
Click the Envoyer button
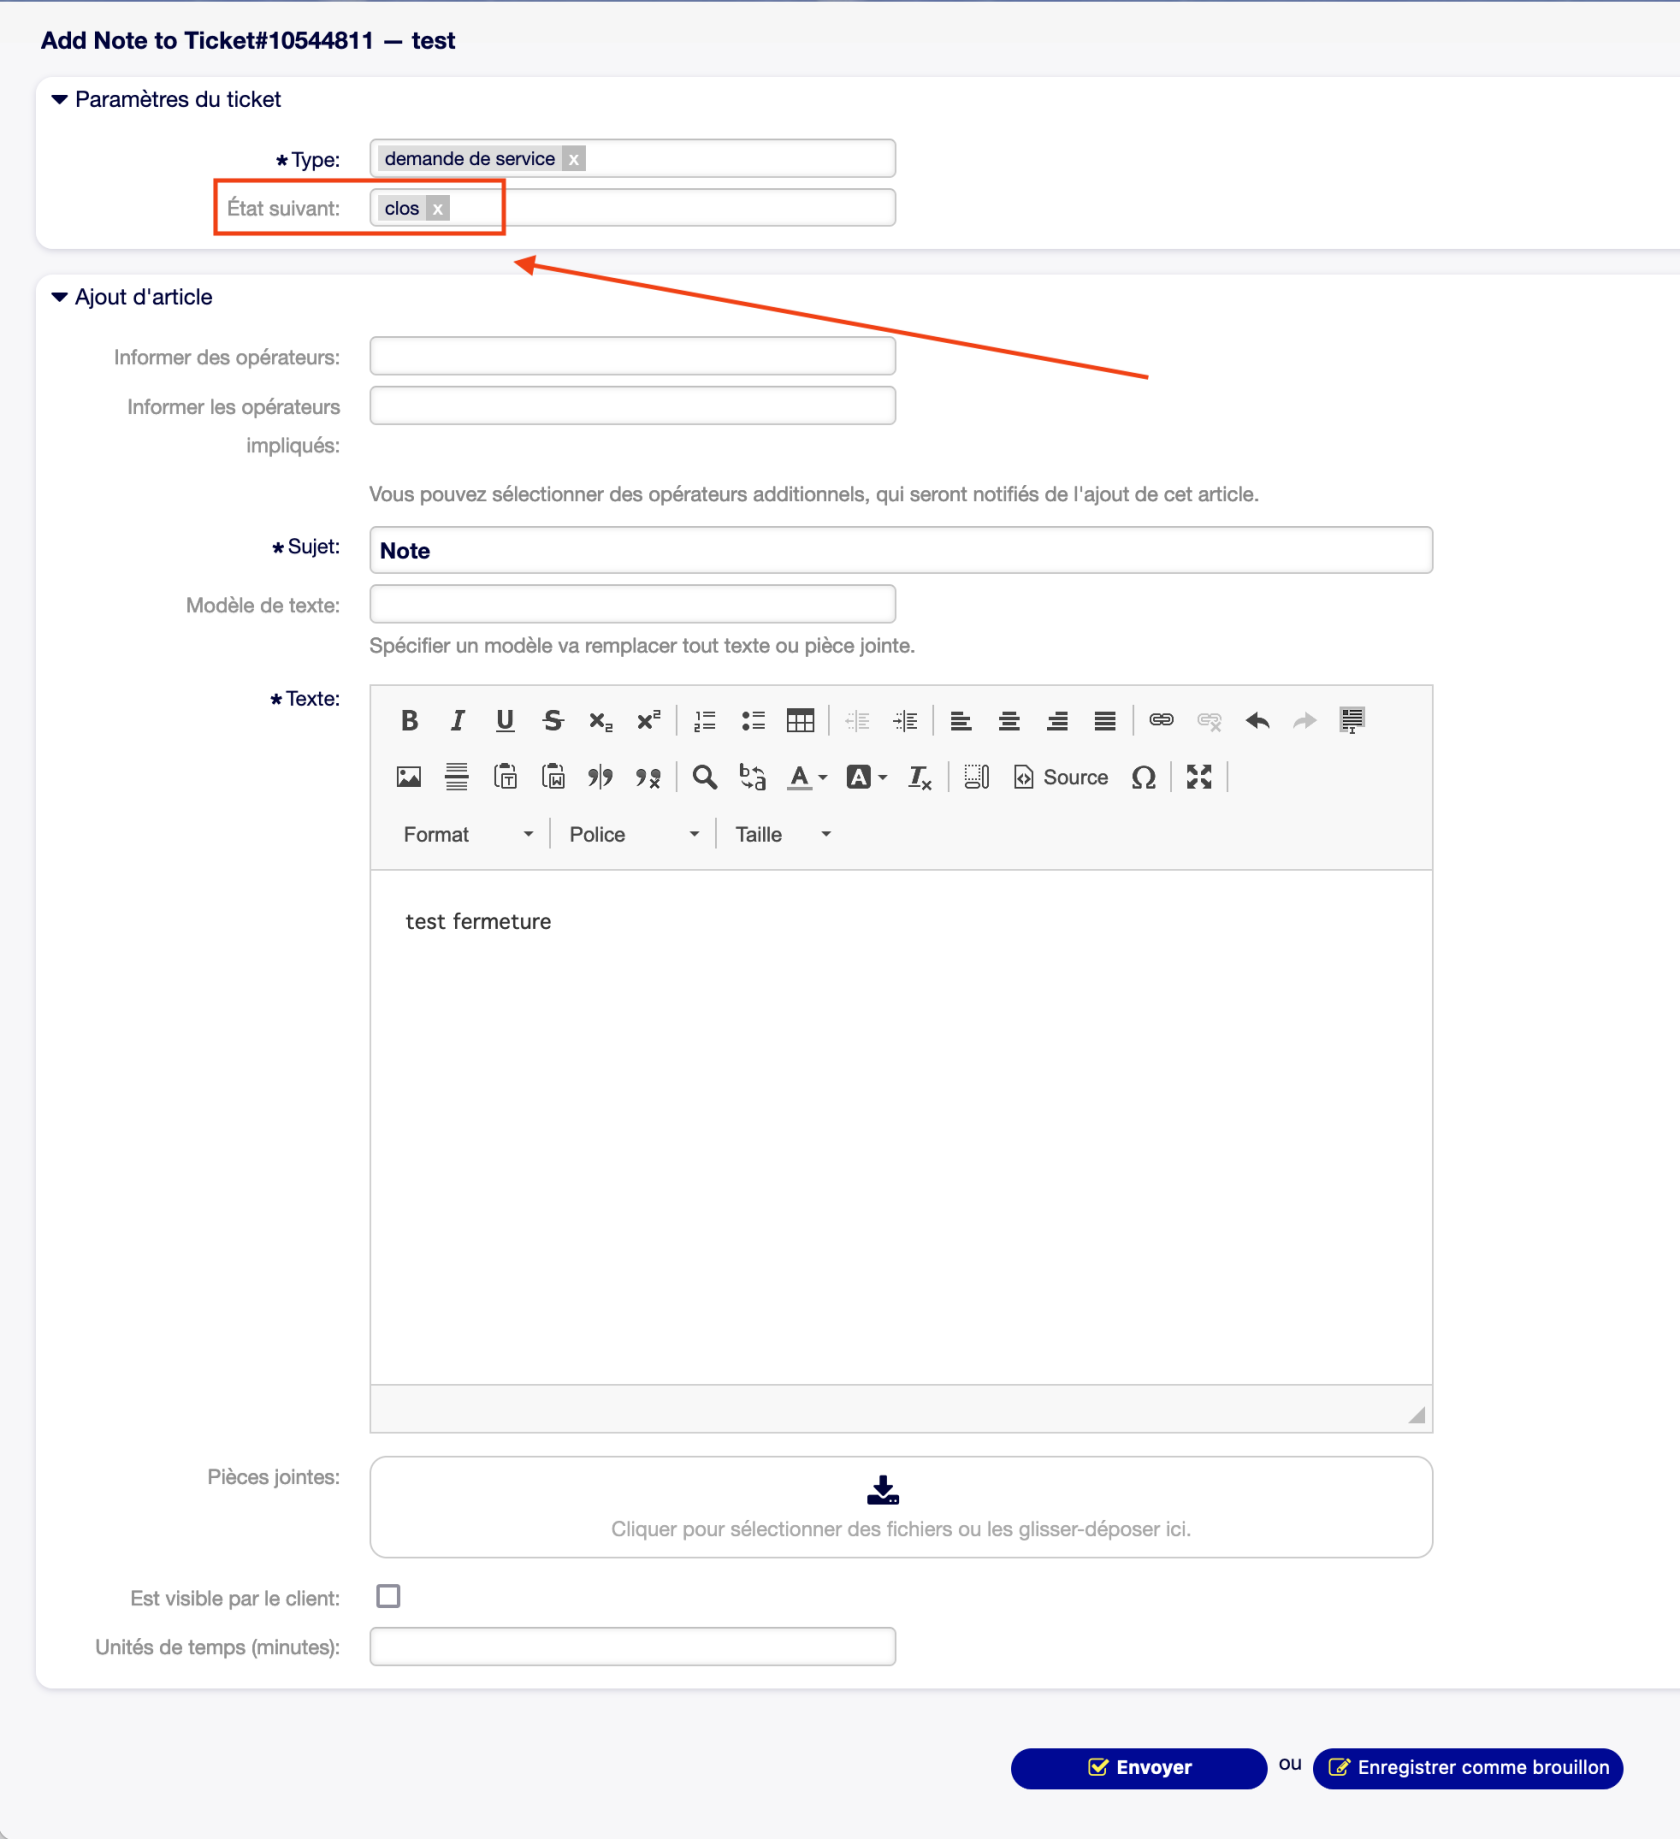click(1138, 1767)
